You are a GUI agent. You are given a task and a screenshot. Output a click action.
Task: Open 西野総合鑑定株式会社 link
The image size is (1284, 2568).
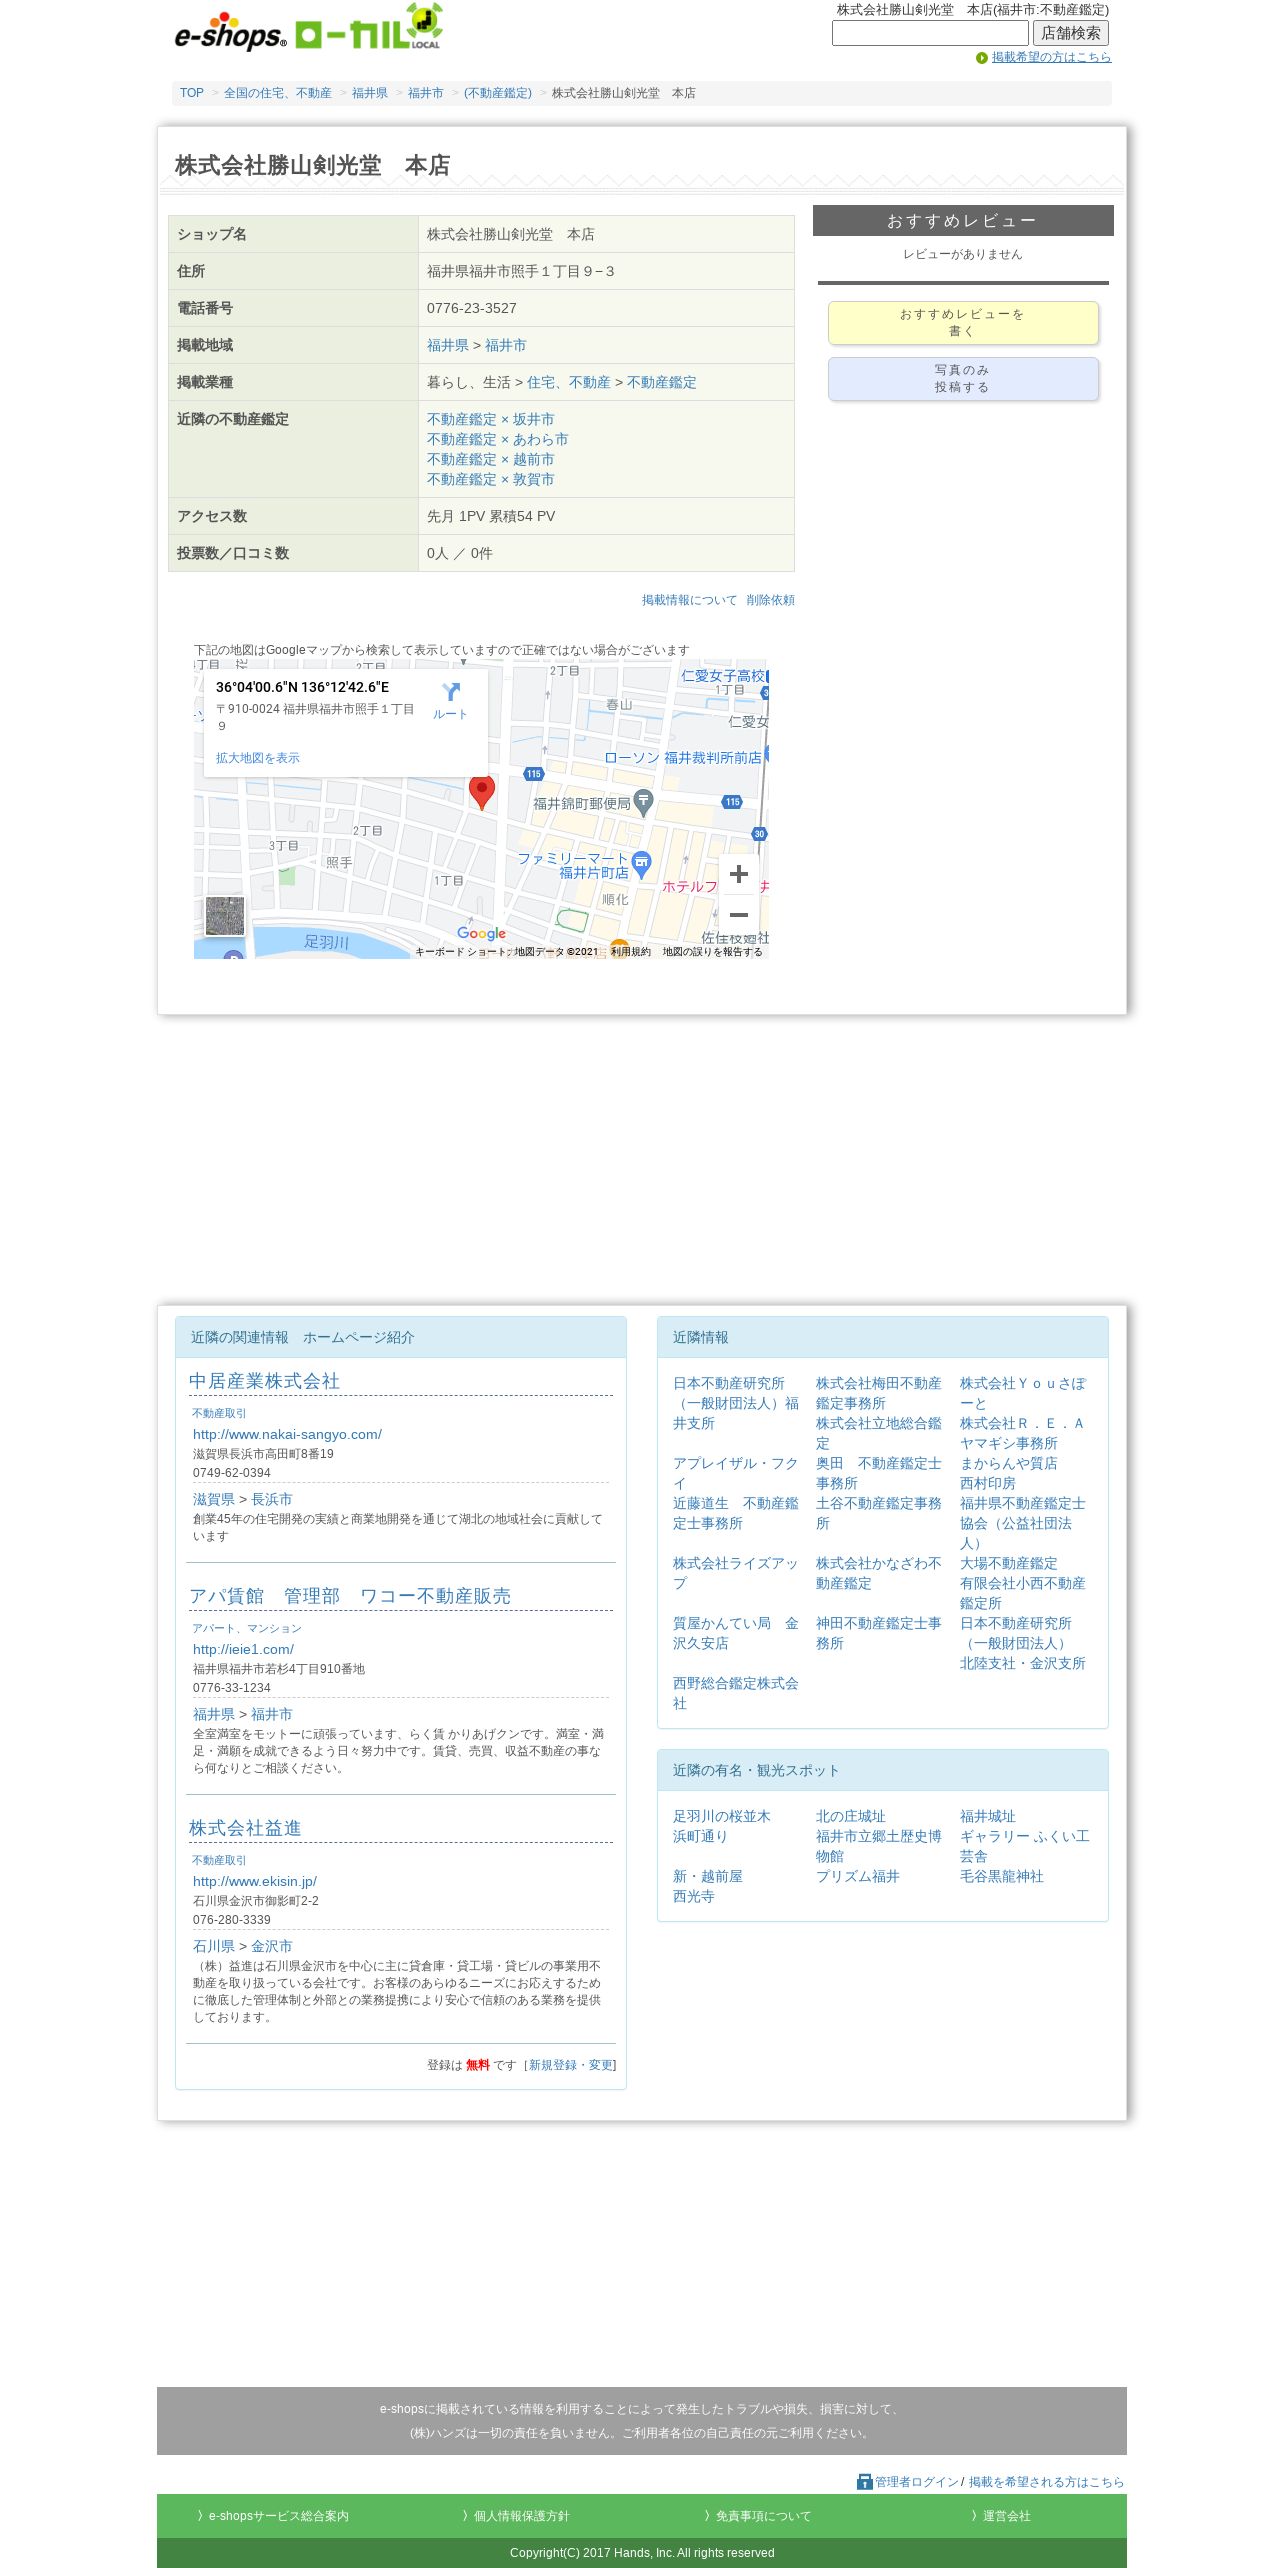click(x=735, y=1693)
